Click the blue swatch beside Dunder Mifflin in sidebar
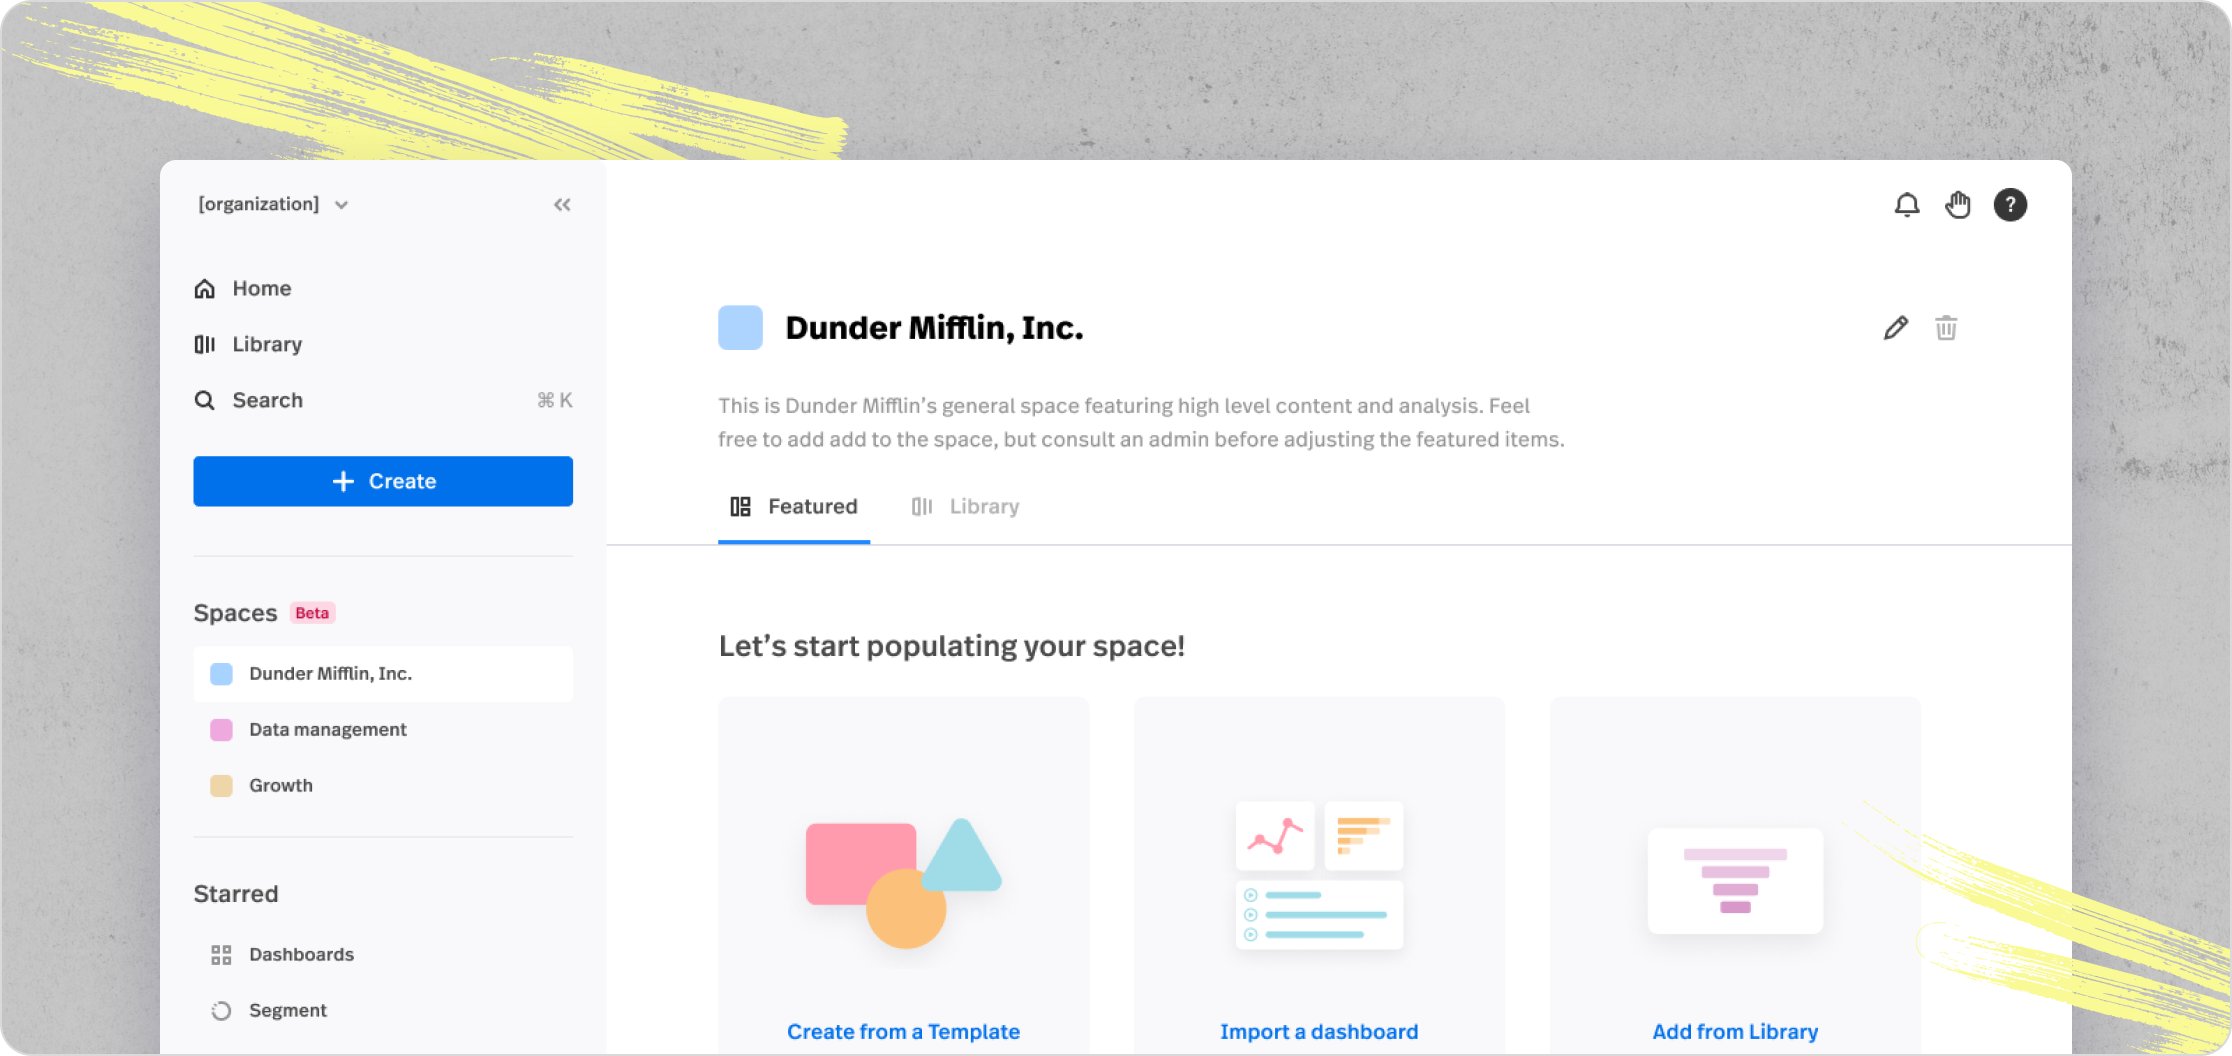 (x=221, y=674)
